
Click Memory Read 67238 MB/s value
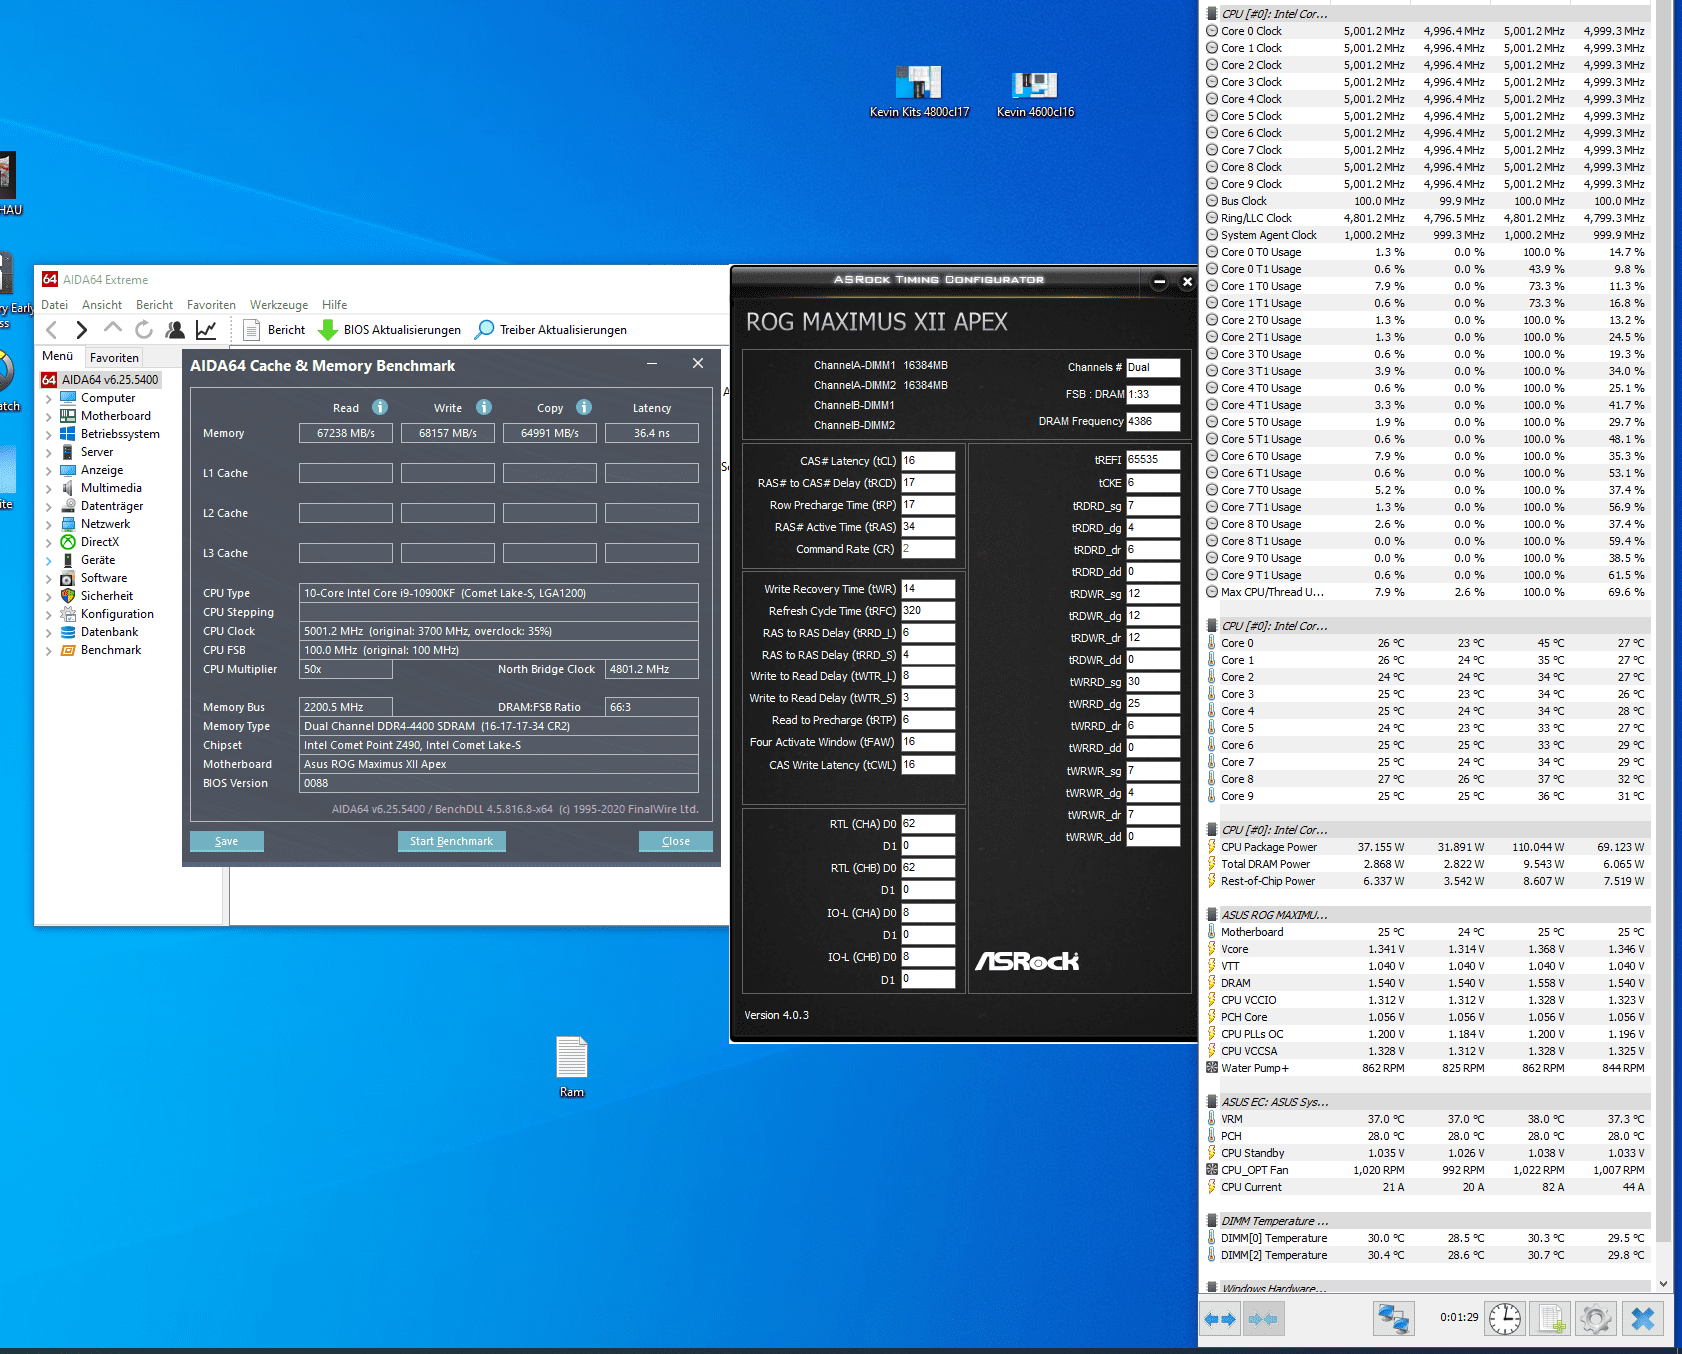click(x=346, y=433)
